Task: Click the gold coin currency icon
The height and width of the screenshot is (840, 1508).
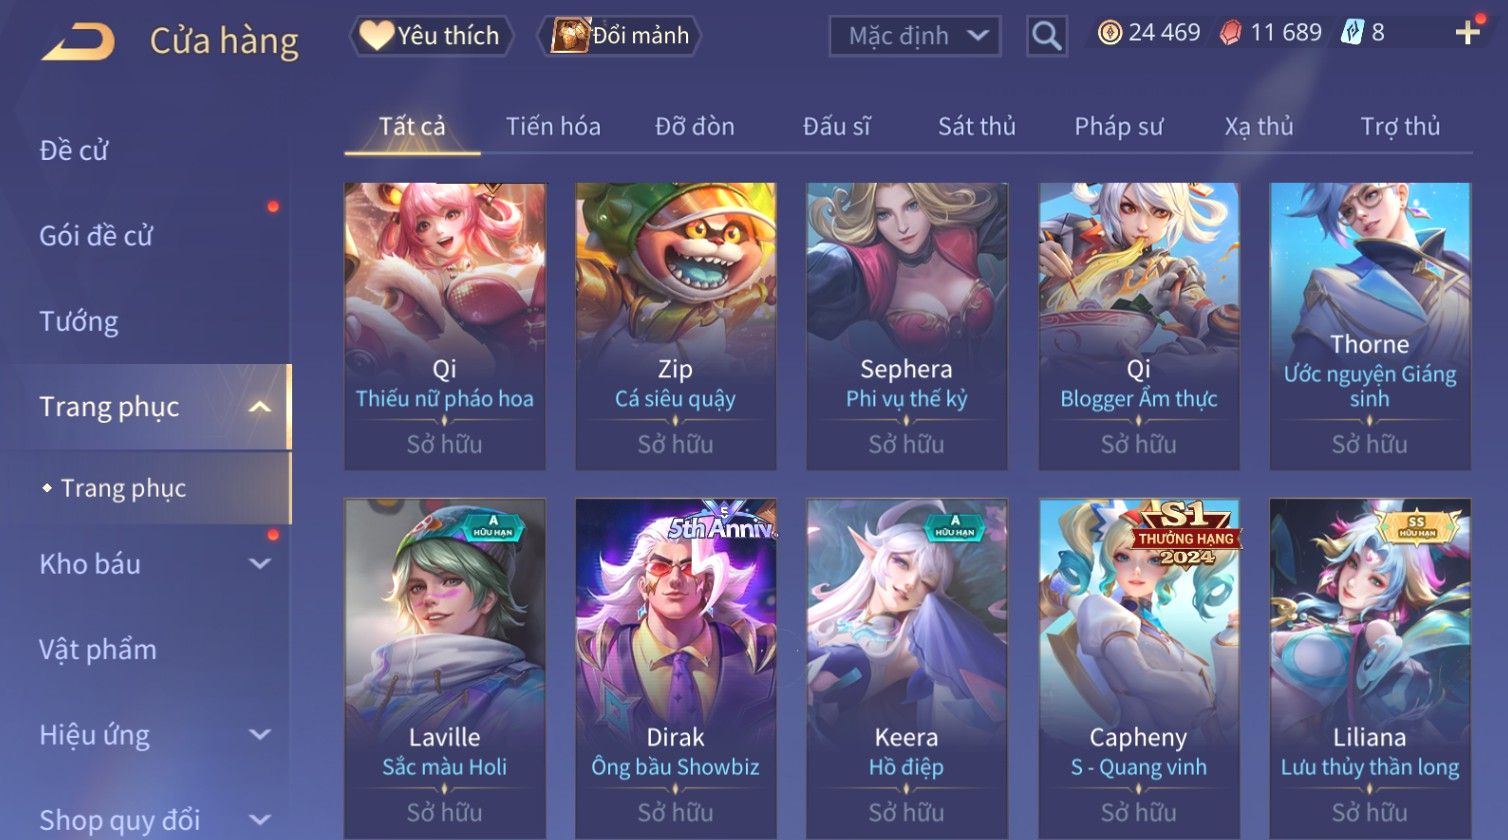Action: [x=1110, y=33]
